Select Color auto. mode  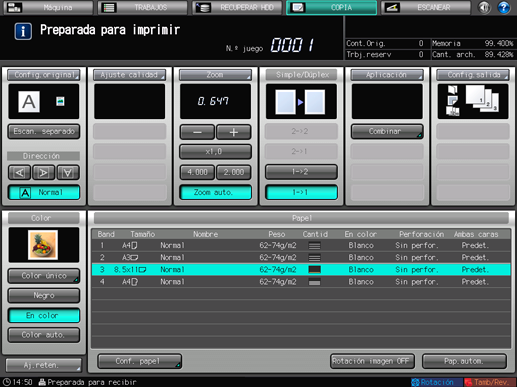(x=44, y=335)
